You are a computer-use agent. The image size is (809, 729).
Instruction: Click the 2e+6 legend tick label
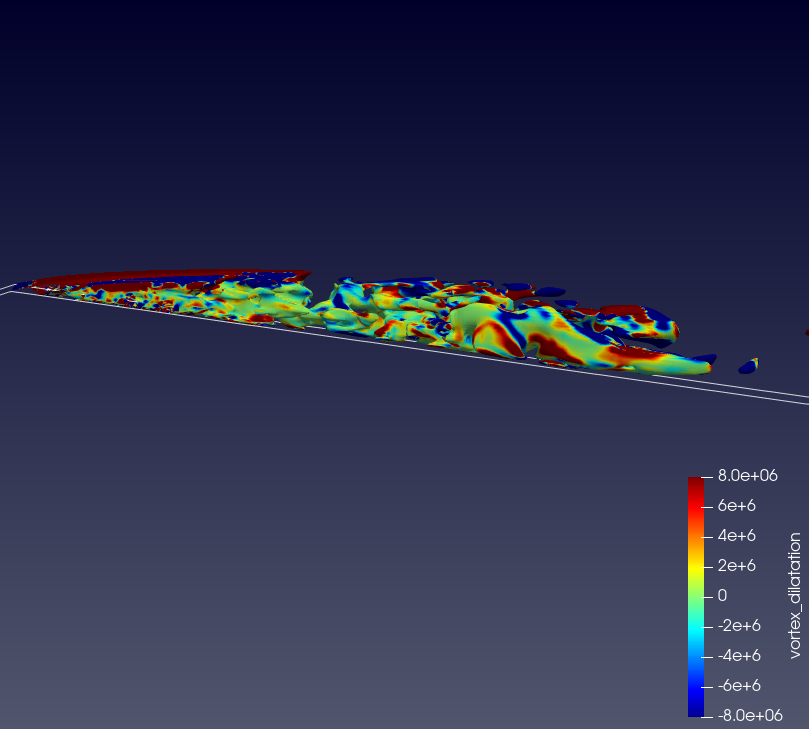coord(738,566)
